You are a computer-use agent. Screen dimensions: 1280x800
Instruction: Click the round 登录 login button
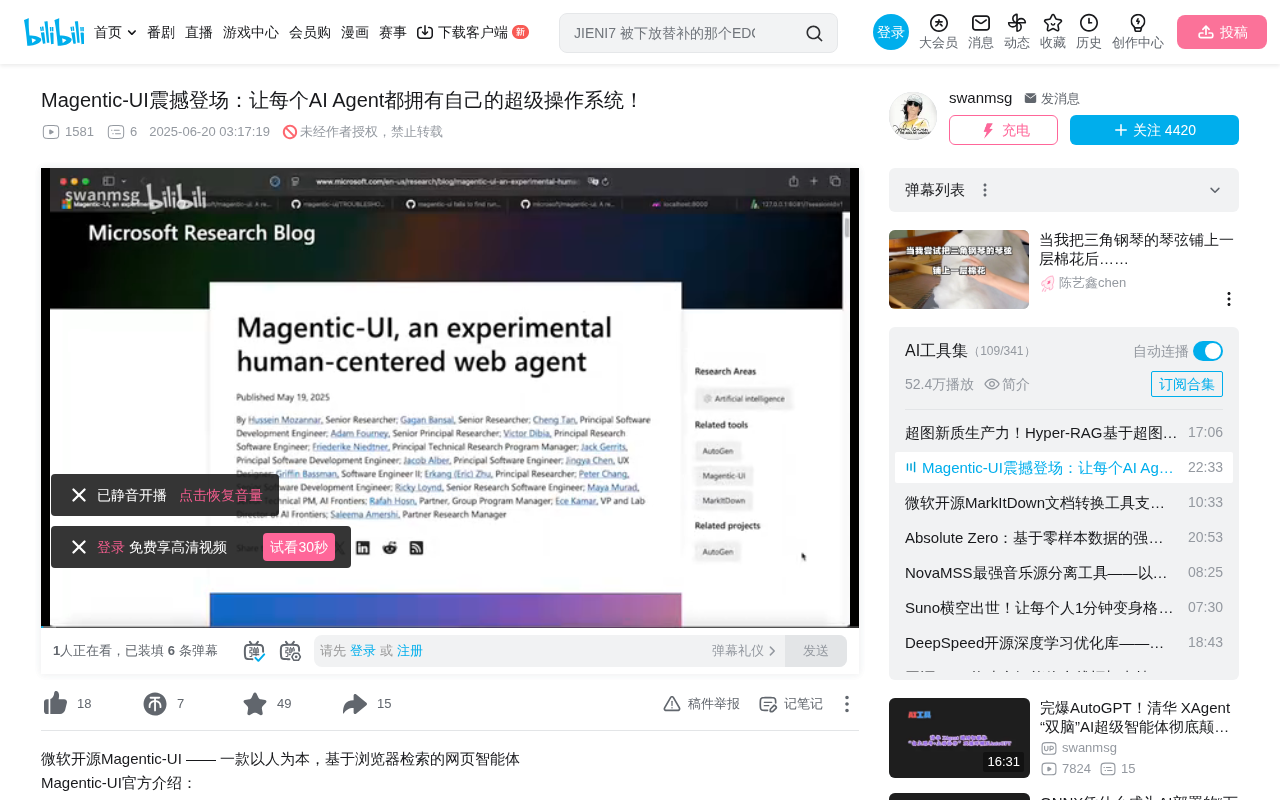tap(891, 32)
